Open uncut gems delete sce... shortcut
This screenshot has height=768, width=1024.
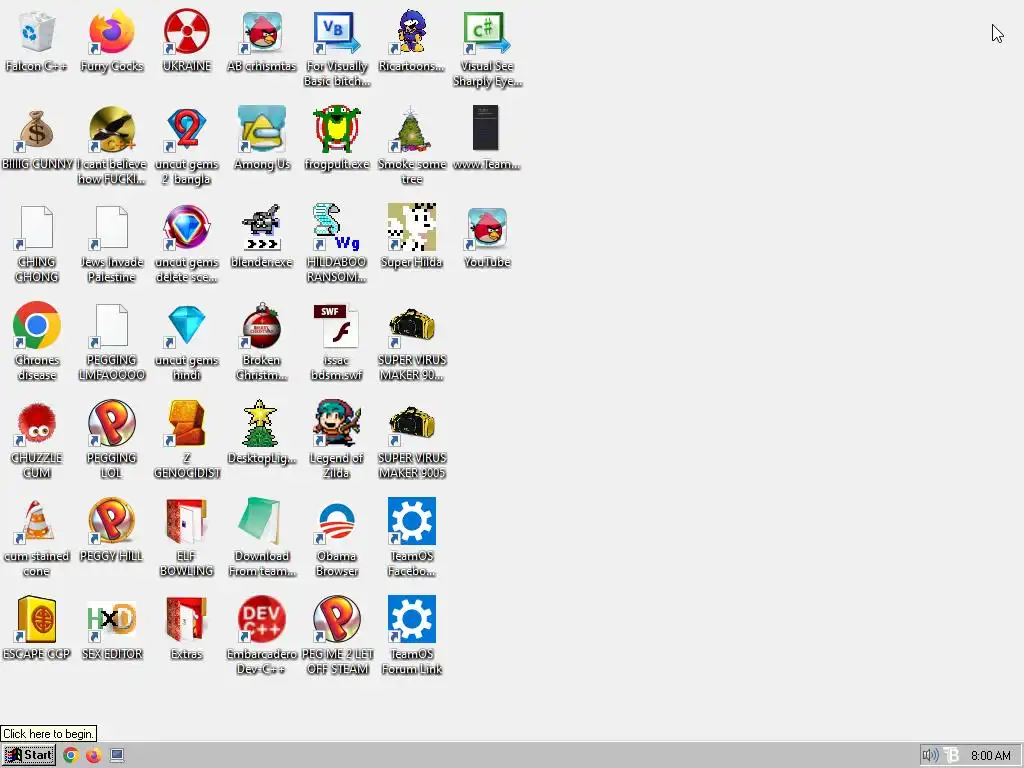(x=187, y=227)
